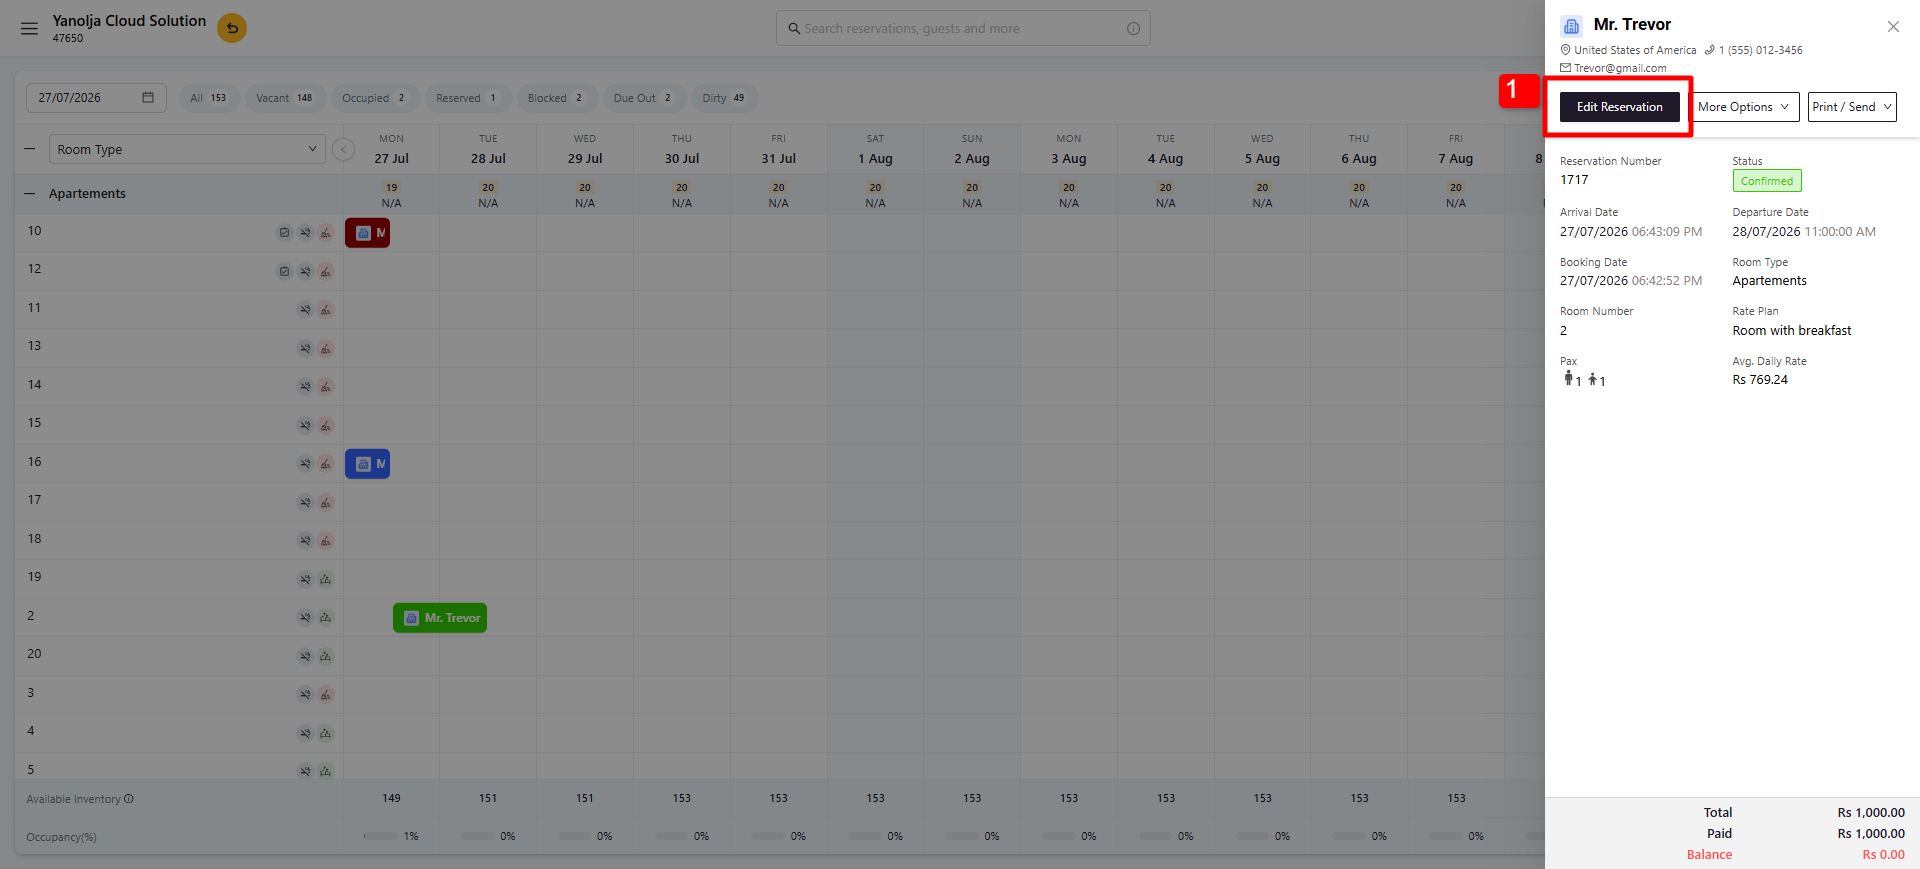The width and height of the screenshot is (1920, 869).
Task: Click green housekeeping icon for room 2
Action: click(x=326, y=617)
